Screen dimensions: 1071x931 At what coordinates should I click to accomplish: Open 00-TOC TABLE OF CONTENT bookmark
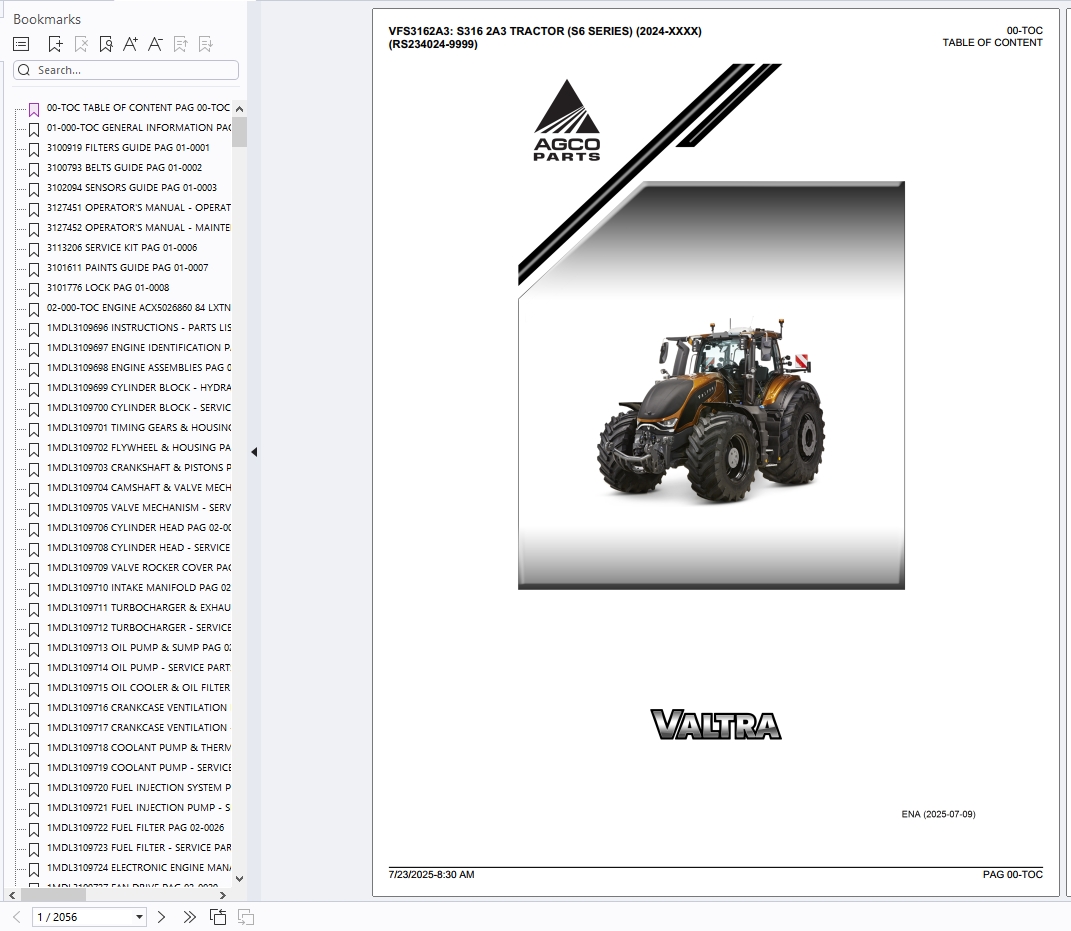[138, 108]
